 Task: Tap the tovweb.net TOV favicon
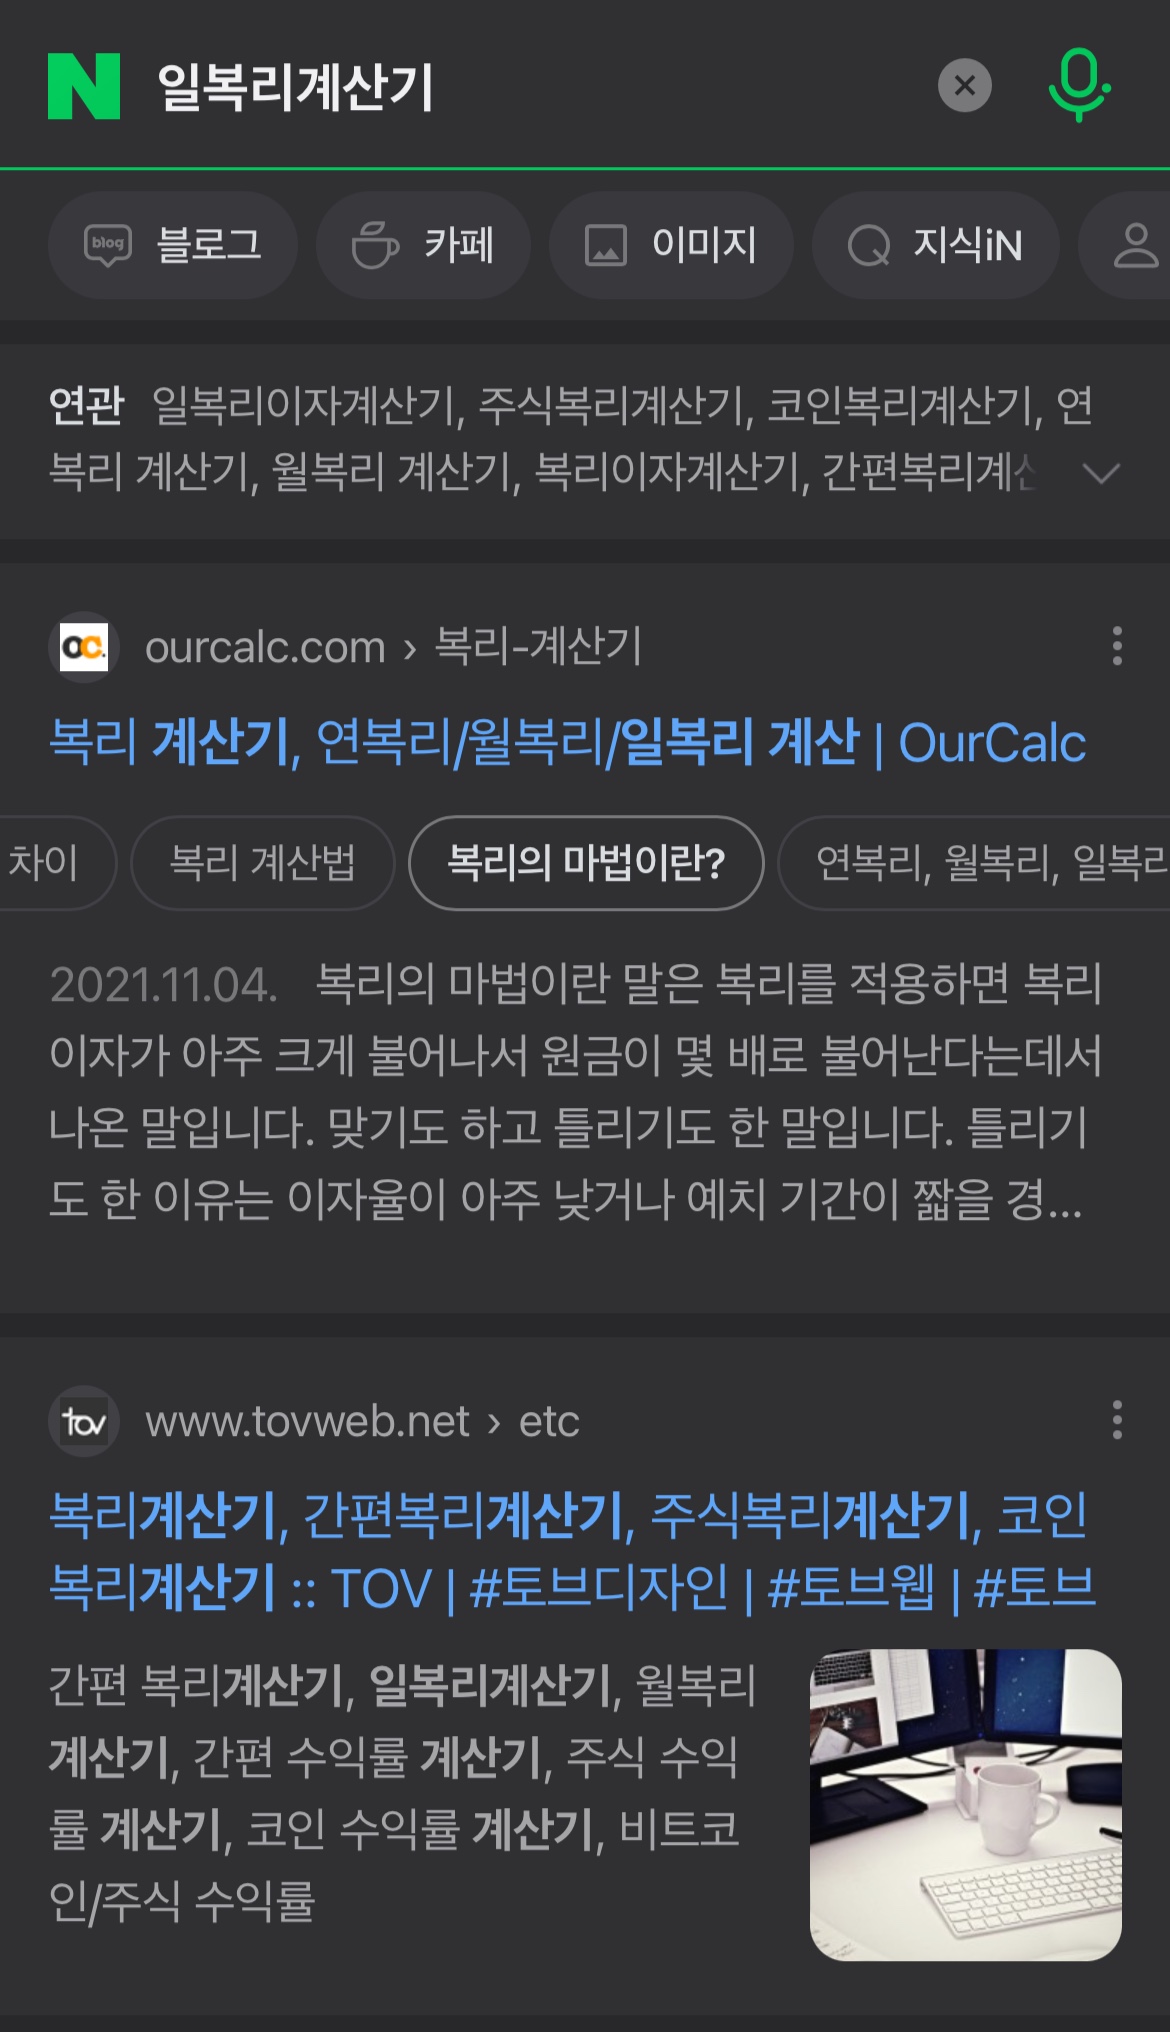[x=84, y=1421]
